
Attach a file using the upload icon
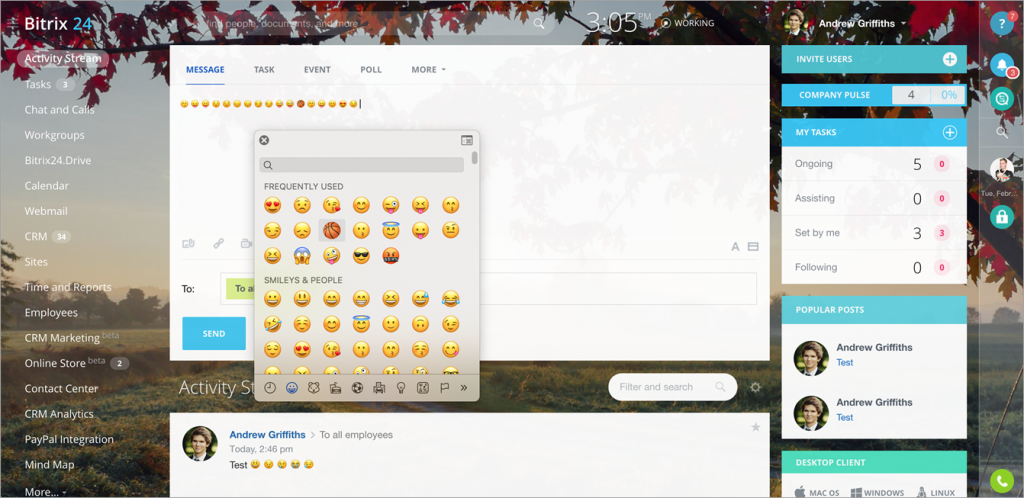pyautogui.click(x=188, y=243)
